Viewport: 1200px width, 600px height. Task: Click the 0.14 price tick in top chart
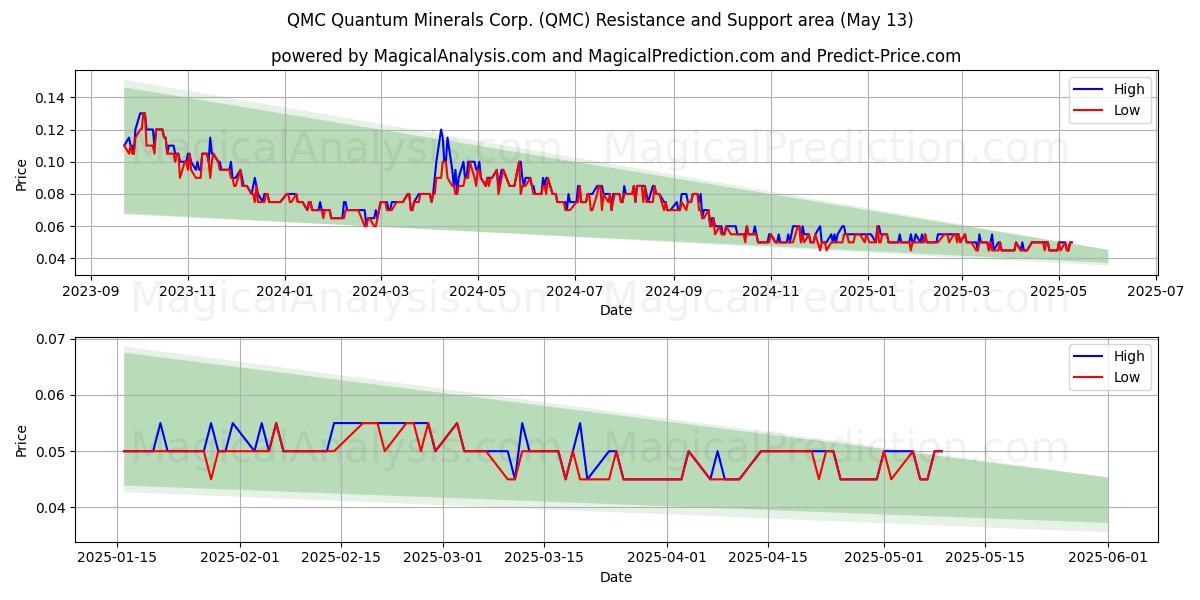tap(52, 98)
